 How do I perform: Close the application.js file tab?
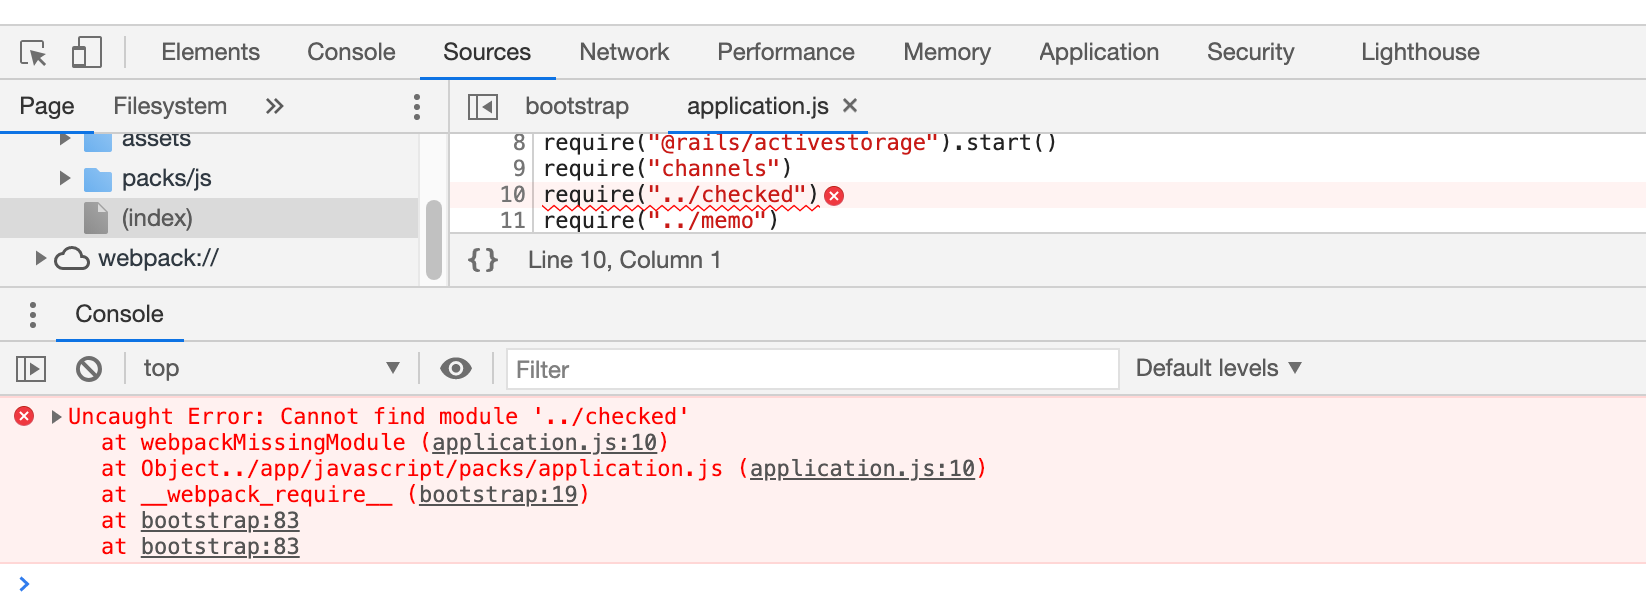[850, 105]
